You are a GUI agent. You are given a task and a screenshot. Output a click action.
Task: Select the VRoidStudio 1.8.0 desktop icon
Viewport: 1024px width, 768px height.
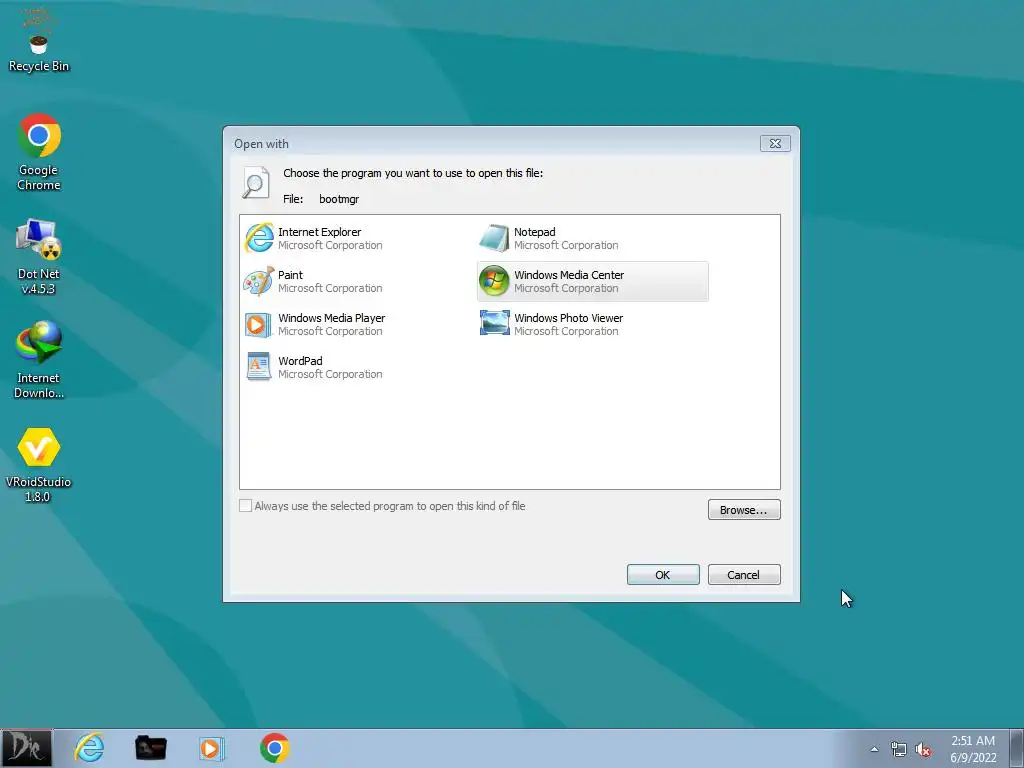coord(39,464)
